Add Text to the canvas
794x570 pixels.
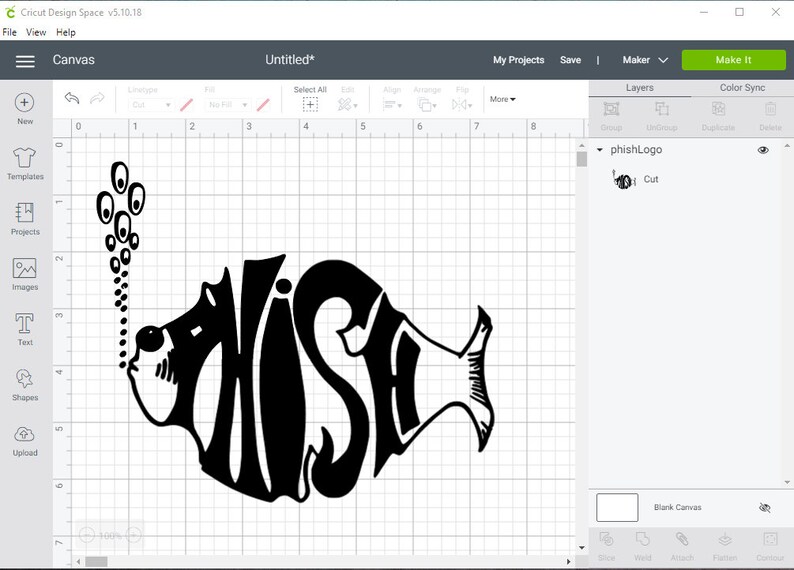[x=25, y=329]
